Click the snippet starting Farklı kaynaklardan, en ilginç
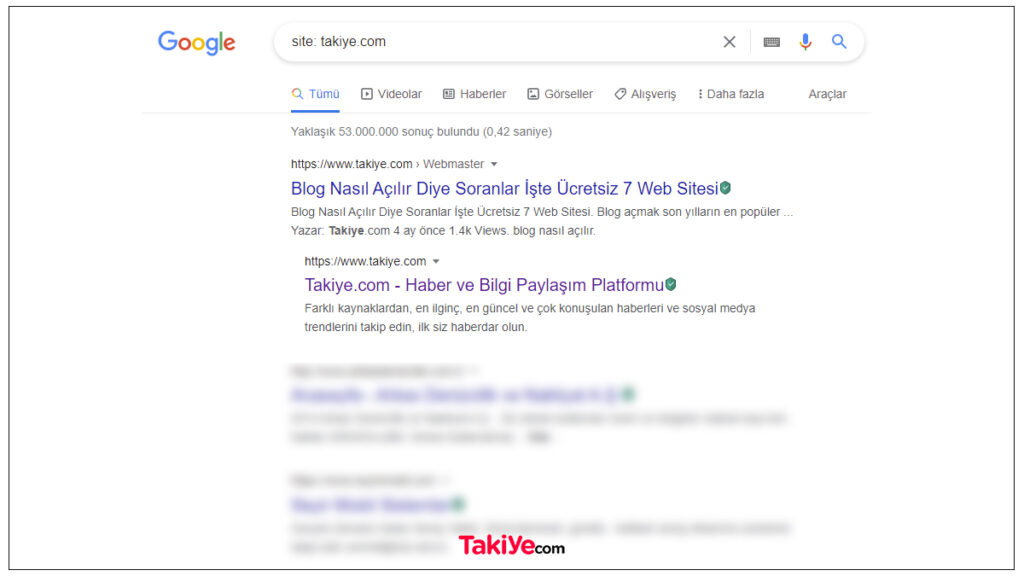This screenshot has height=576, width=1024. pos(530,317)
